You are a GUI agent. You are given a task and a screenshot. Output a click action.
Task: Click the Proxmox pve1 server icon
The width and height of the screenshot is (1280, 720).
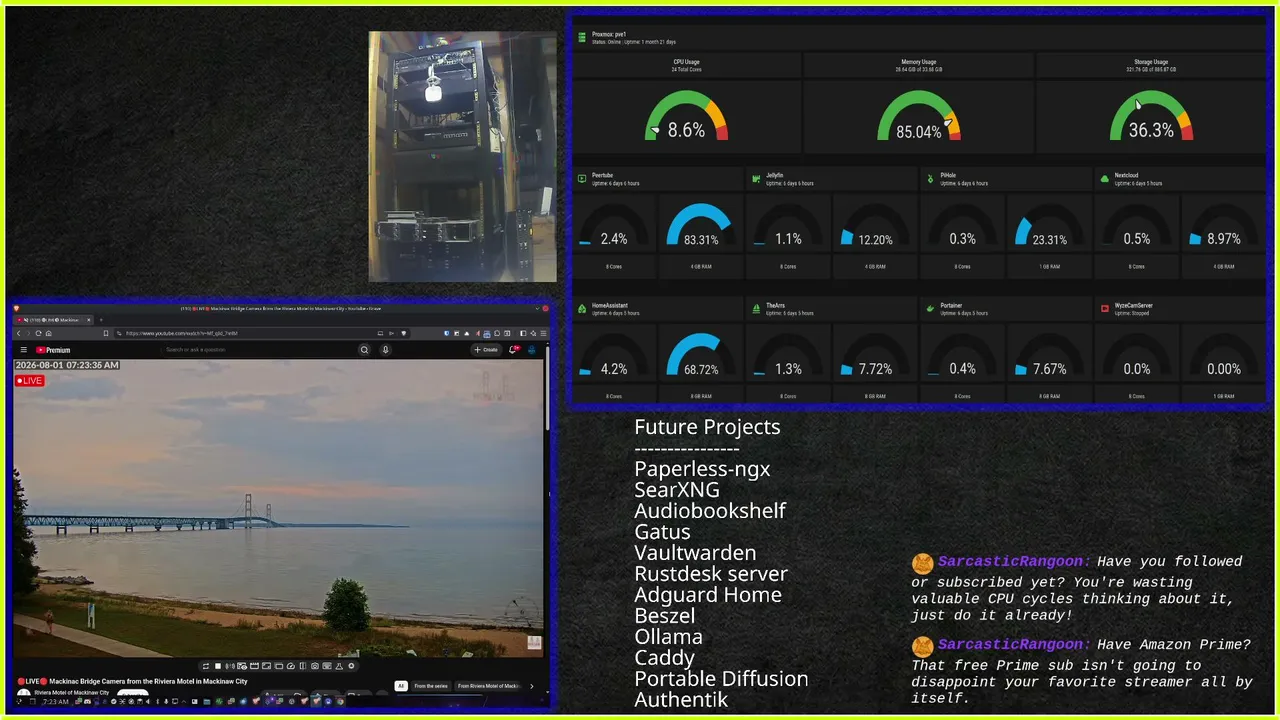coord(580,37)
